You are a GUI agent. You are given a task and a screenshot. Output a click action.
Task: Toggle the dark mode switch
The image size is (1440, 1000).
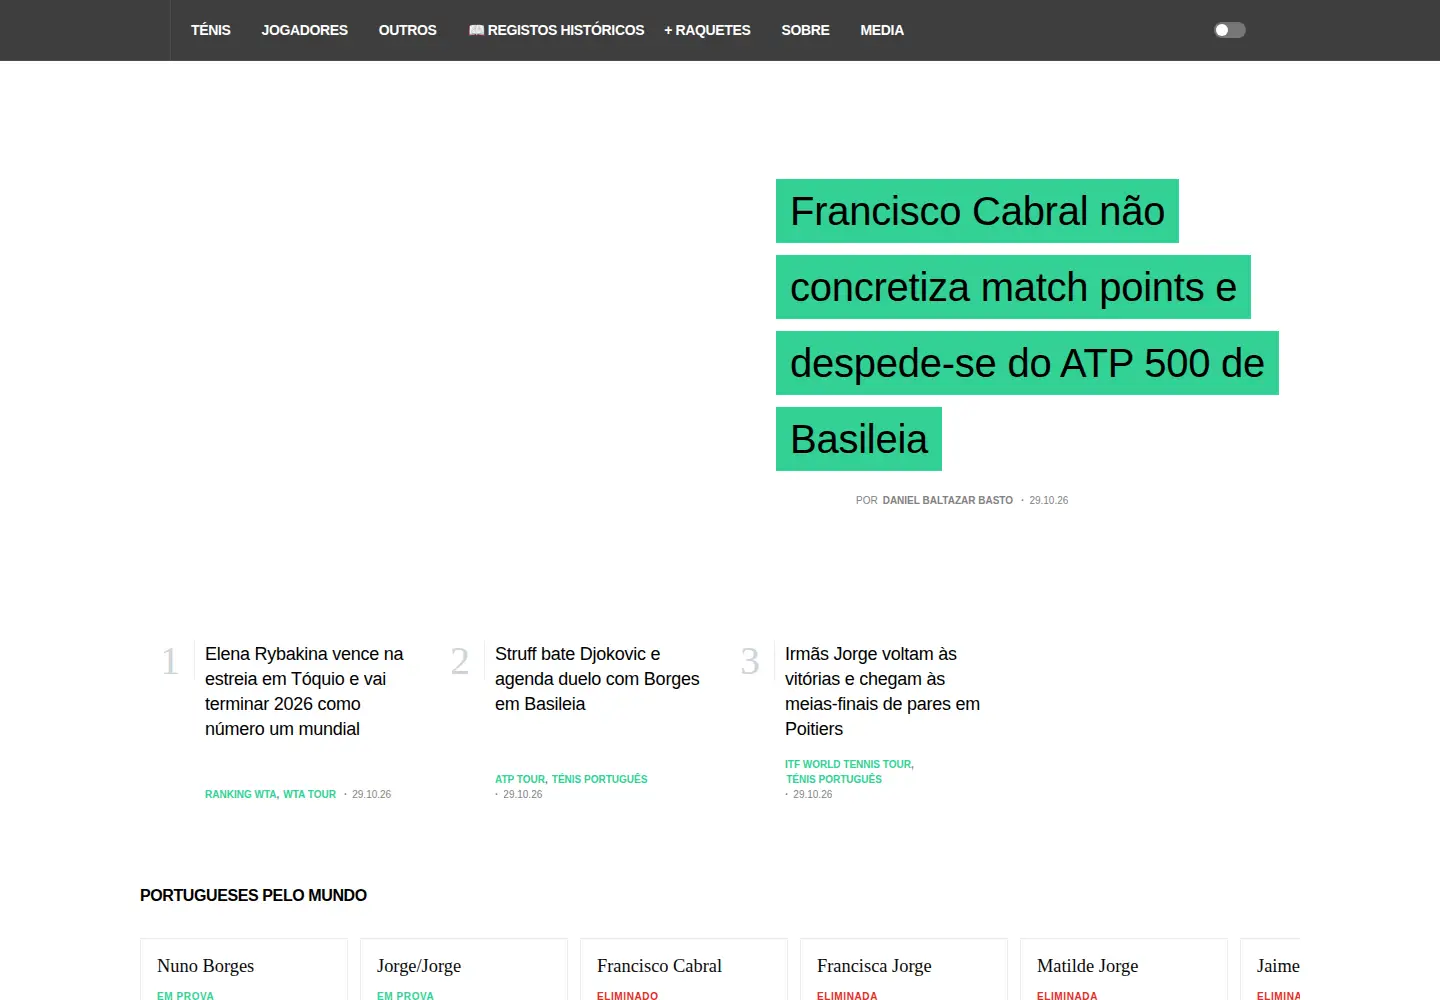[x=1229, y=30]
